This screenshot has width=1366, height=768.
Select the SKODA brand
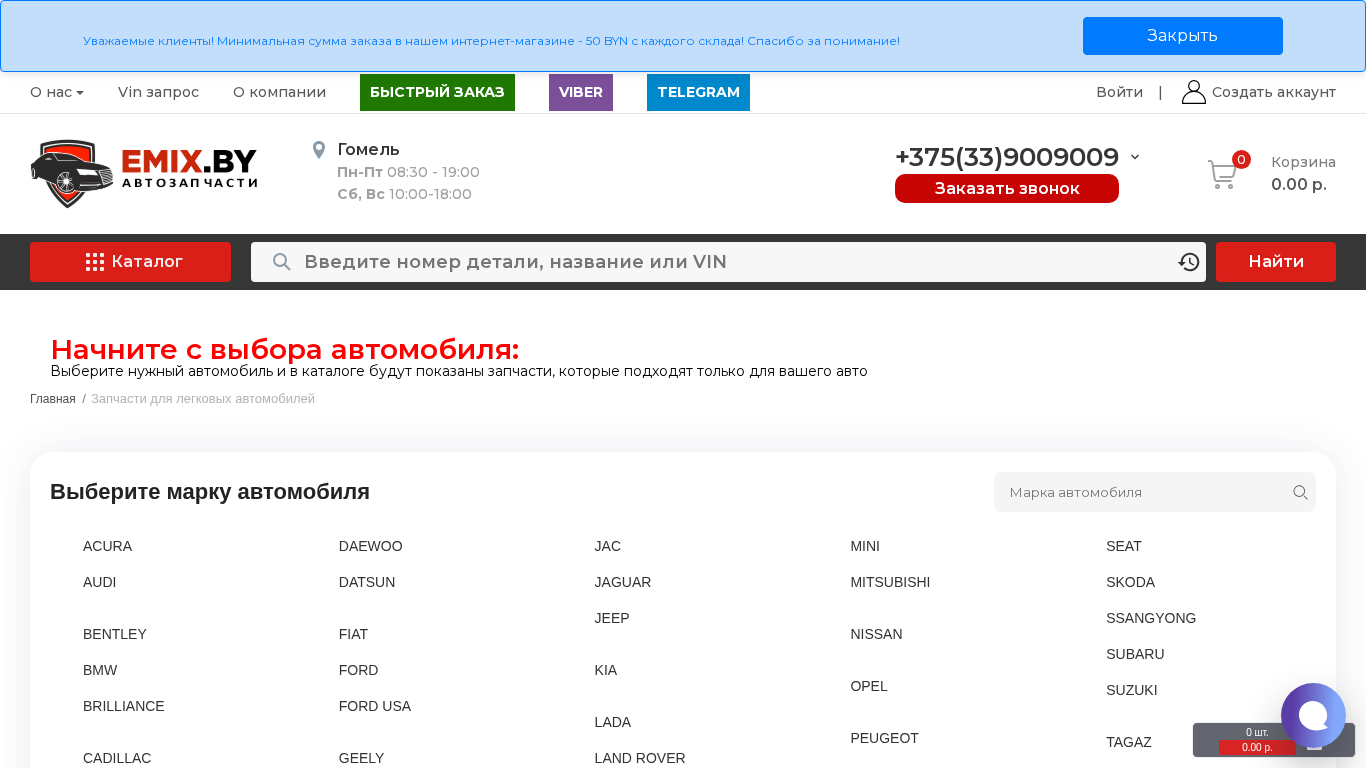1131,582
